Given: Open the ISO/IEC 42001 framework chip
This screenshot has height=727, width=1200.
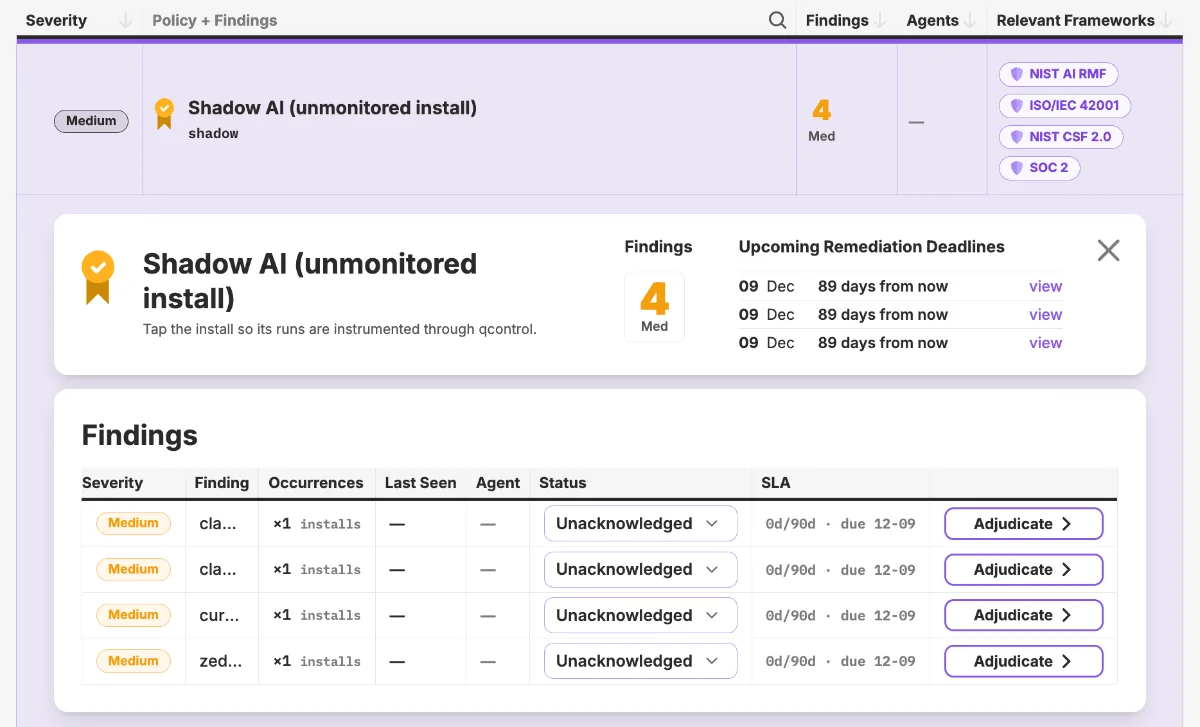Looking at the screenshot, I should coord(1065,105).
